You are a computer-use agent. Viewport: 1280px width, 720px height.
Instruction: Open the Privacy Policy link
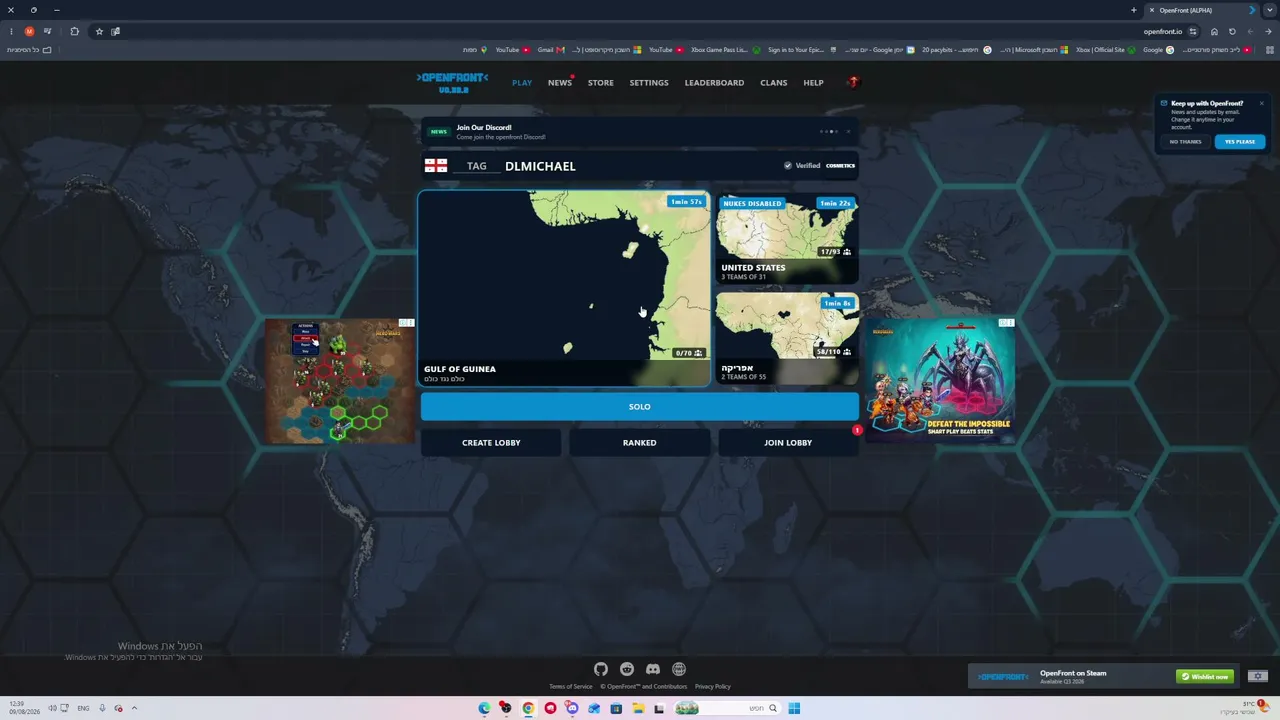click(x=713, y=687)
